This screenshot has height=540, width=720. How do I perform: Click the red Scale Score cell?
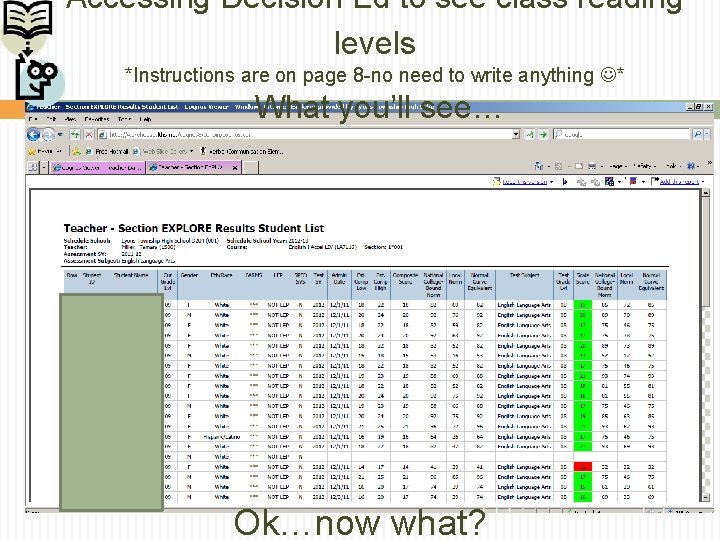coord(583,467)
